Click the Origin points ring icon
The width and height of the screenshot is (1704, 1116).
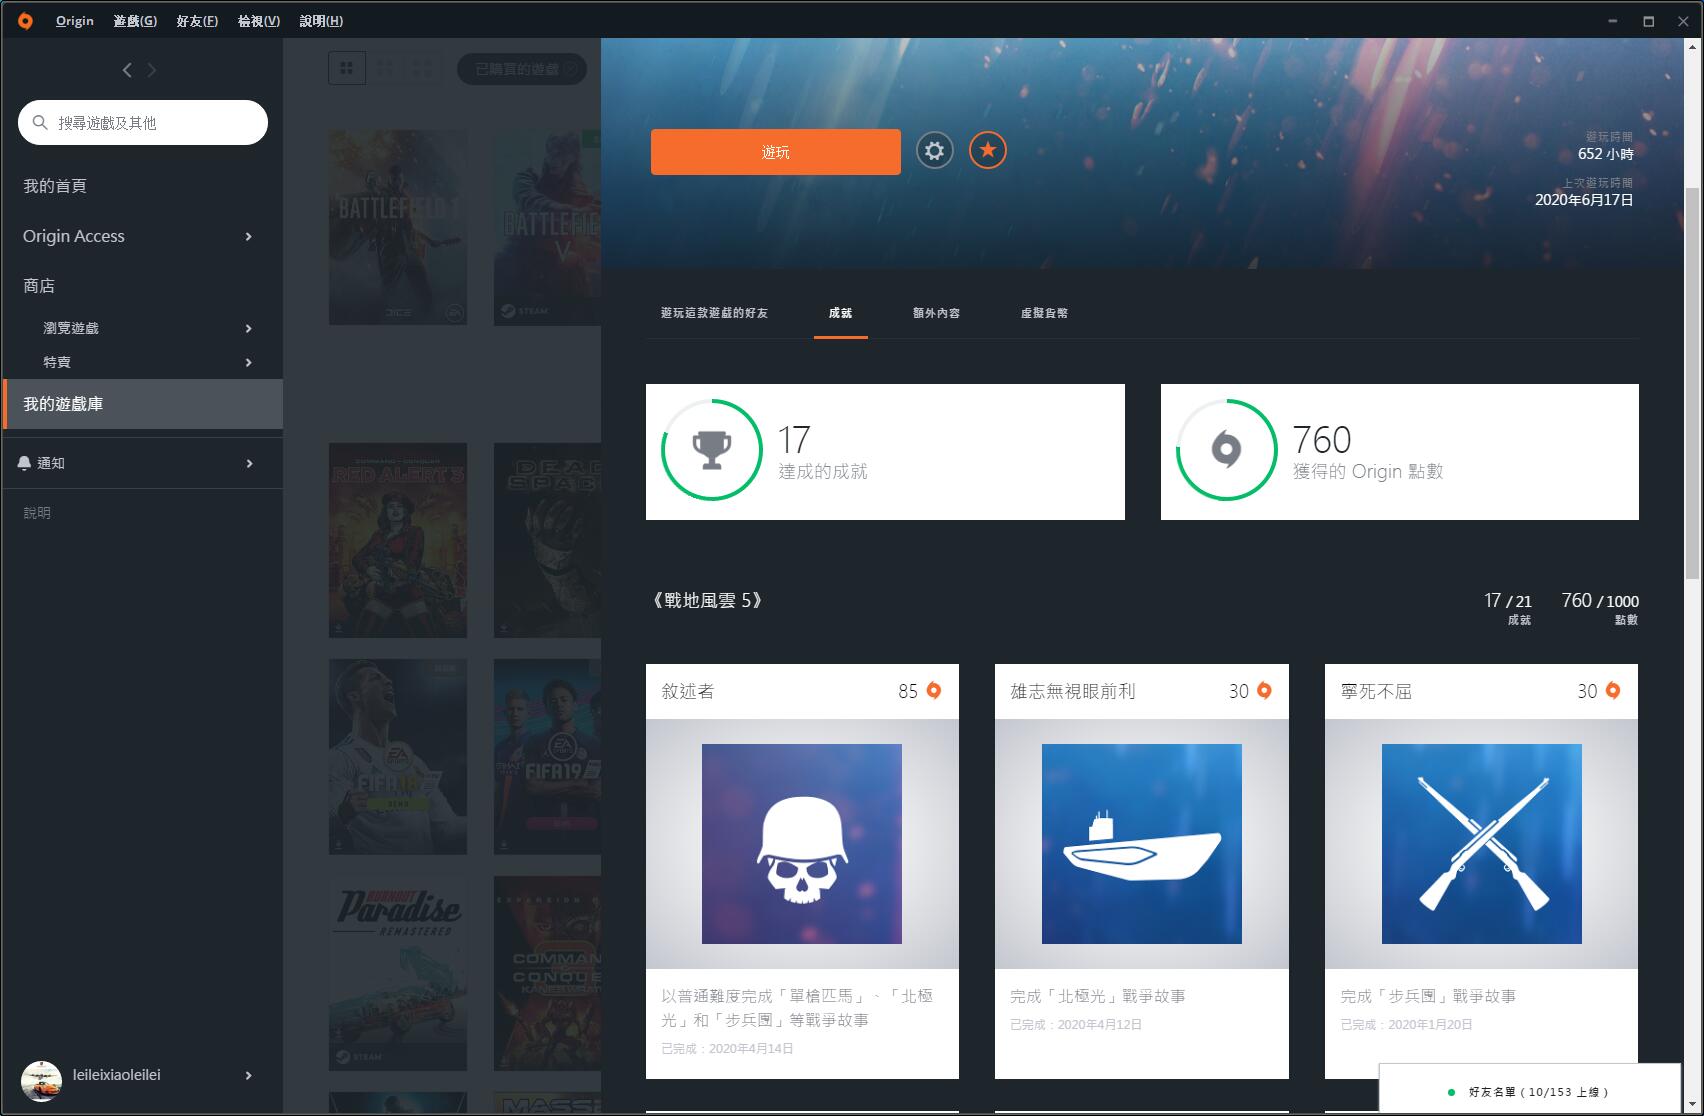coord(1226,450)
